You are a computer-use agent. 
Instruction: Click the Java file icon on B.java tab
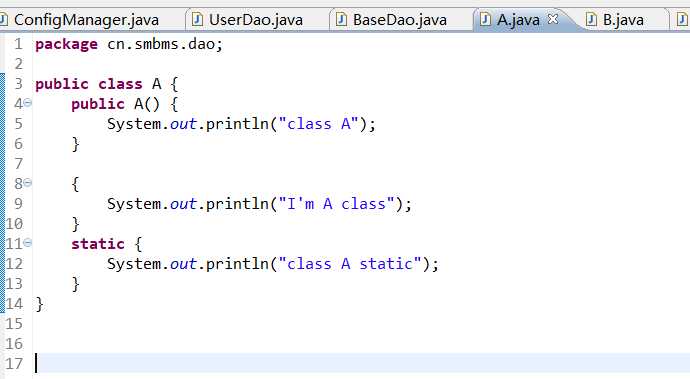click(x=591, y=19)
